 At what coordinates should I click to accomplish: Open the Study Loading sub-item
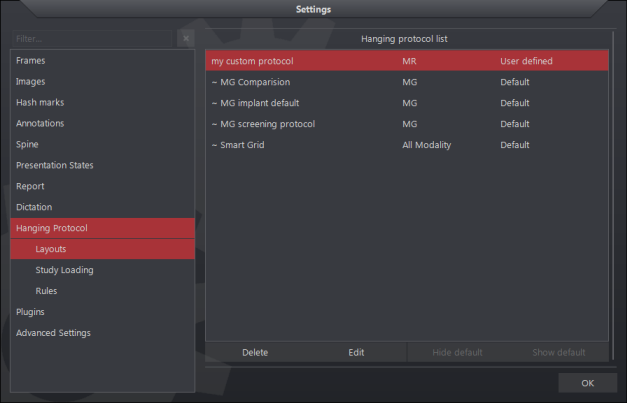(64, 270)
